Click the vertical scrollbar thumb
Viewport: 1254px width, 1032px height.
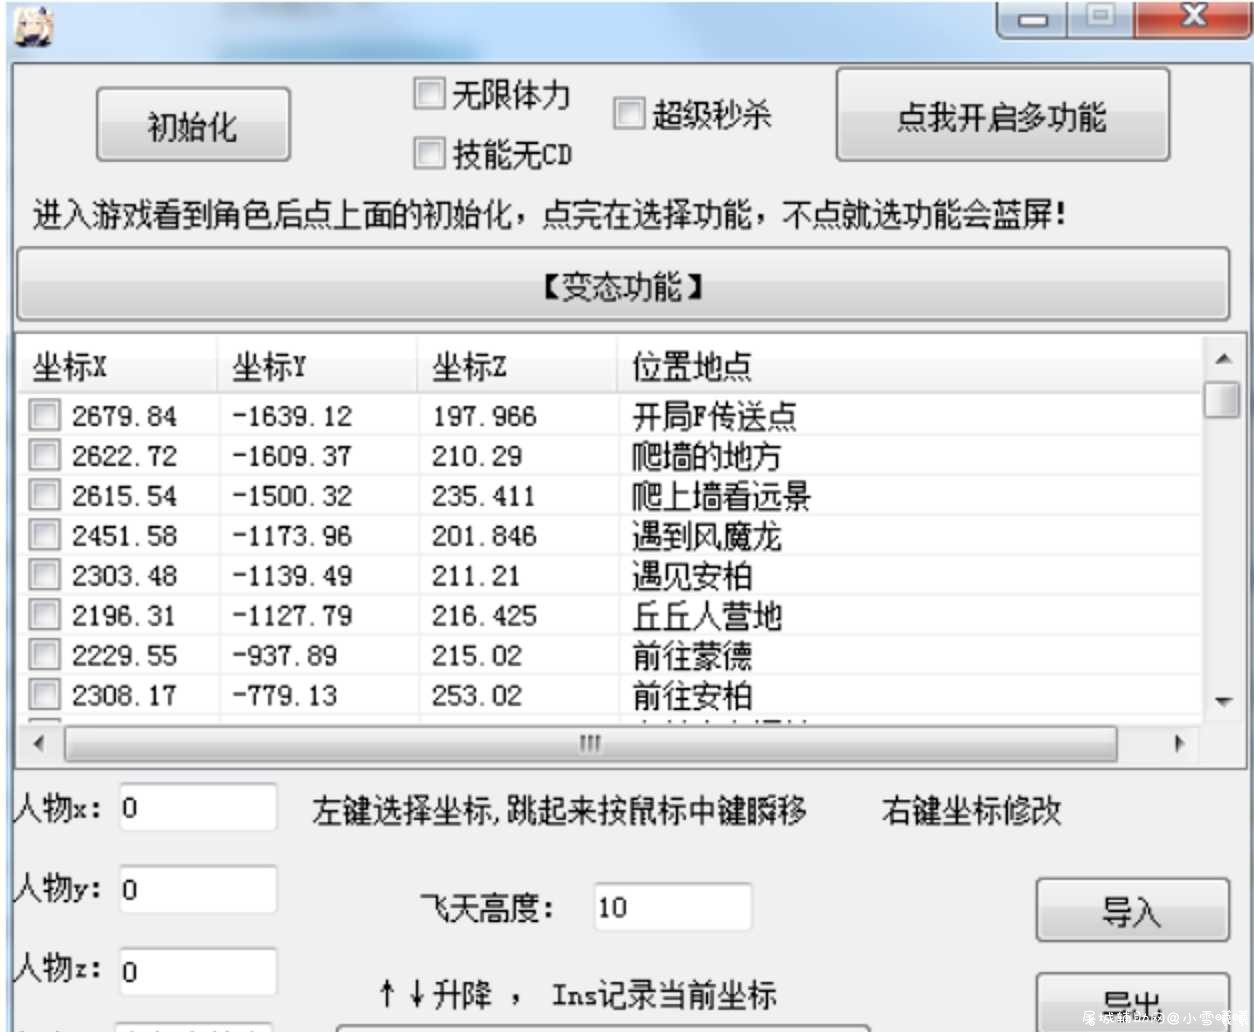(1223, 400)
